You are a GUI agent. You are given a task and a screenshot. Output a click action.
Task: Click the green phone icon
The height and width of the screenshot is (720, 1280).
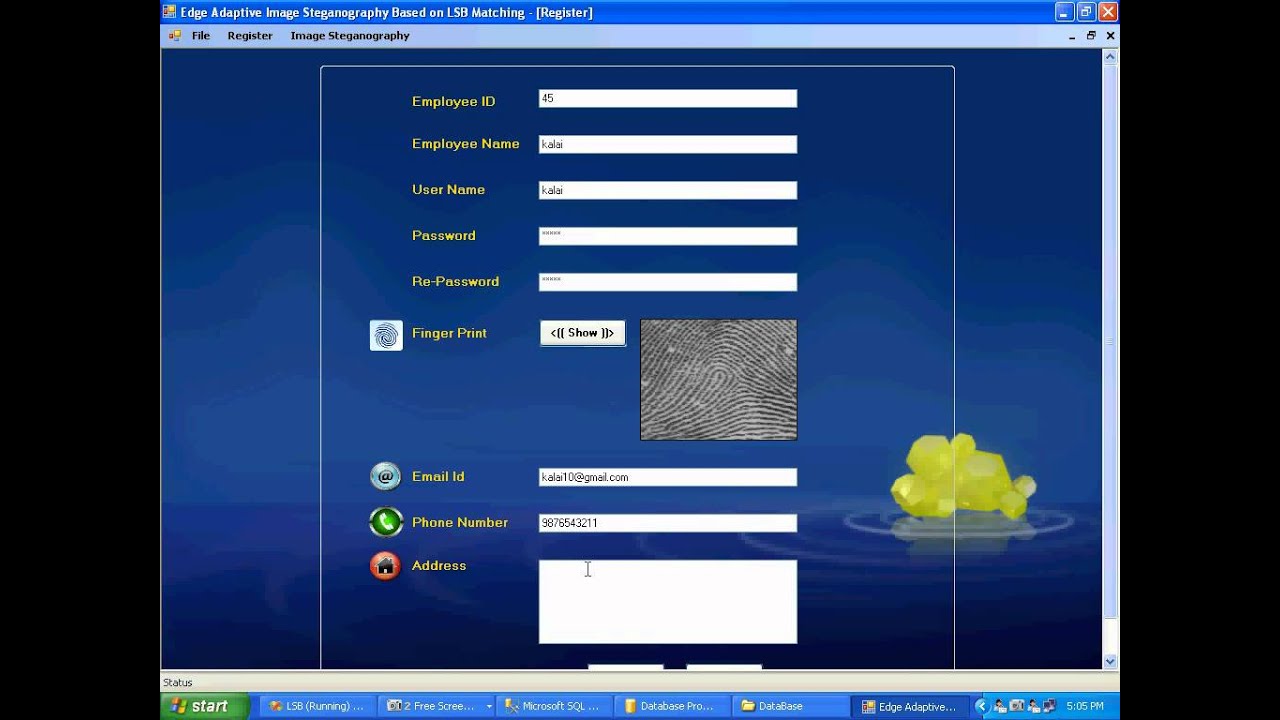[385, 522]
